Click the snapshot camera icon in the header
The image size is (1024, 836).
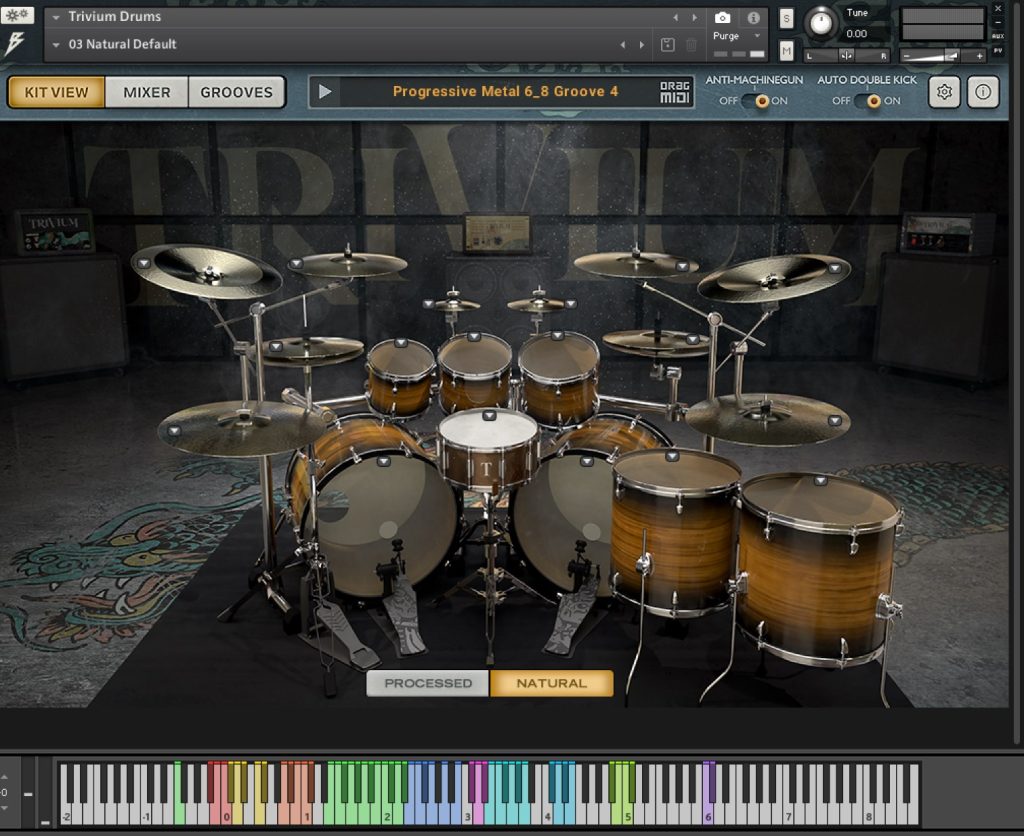(721, 18)
